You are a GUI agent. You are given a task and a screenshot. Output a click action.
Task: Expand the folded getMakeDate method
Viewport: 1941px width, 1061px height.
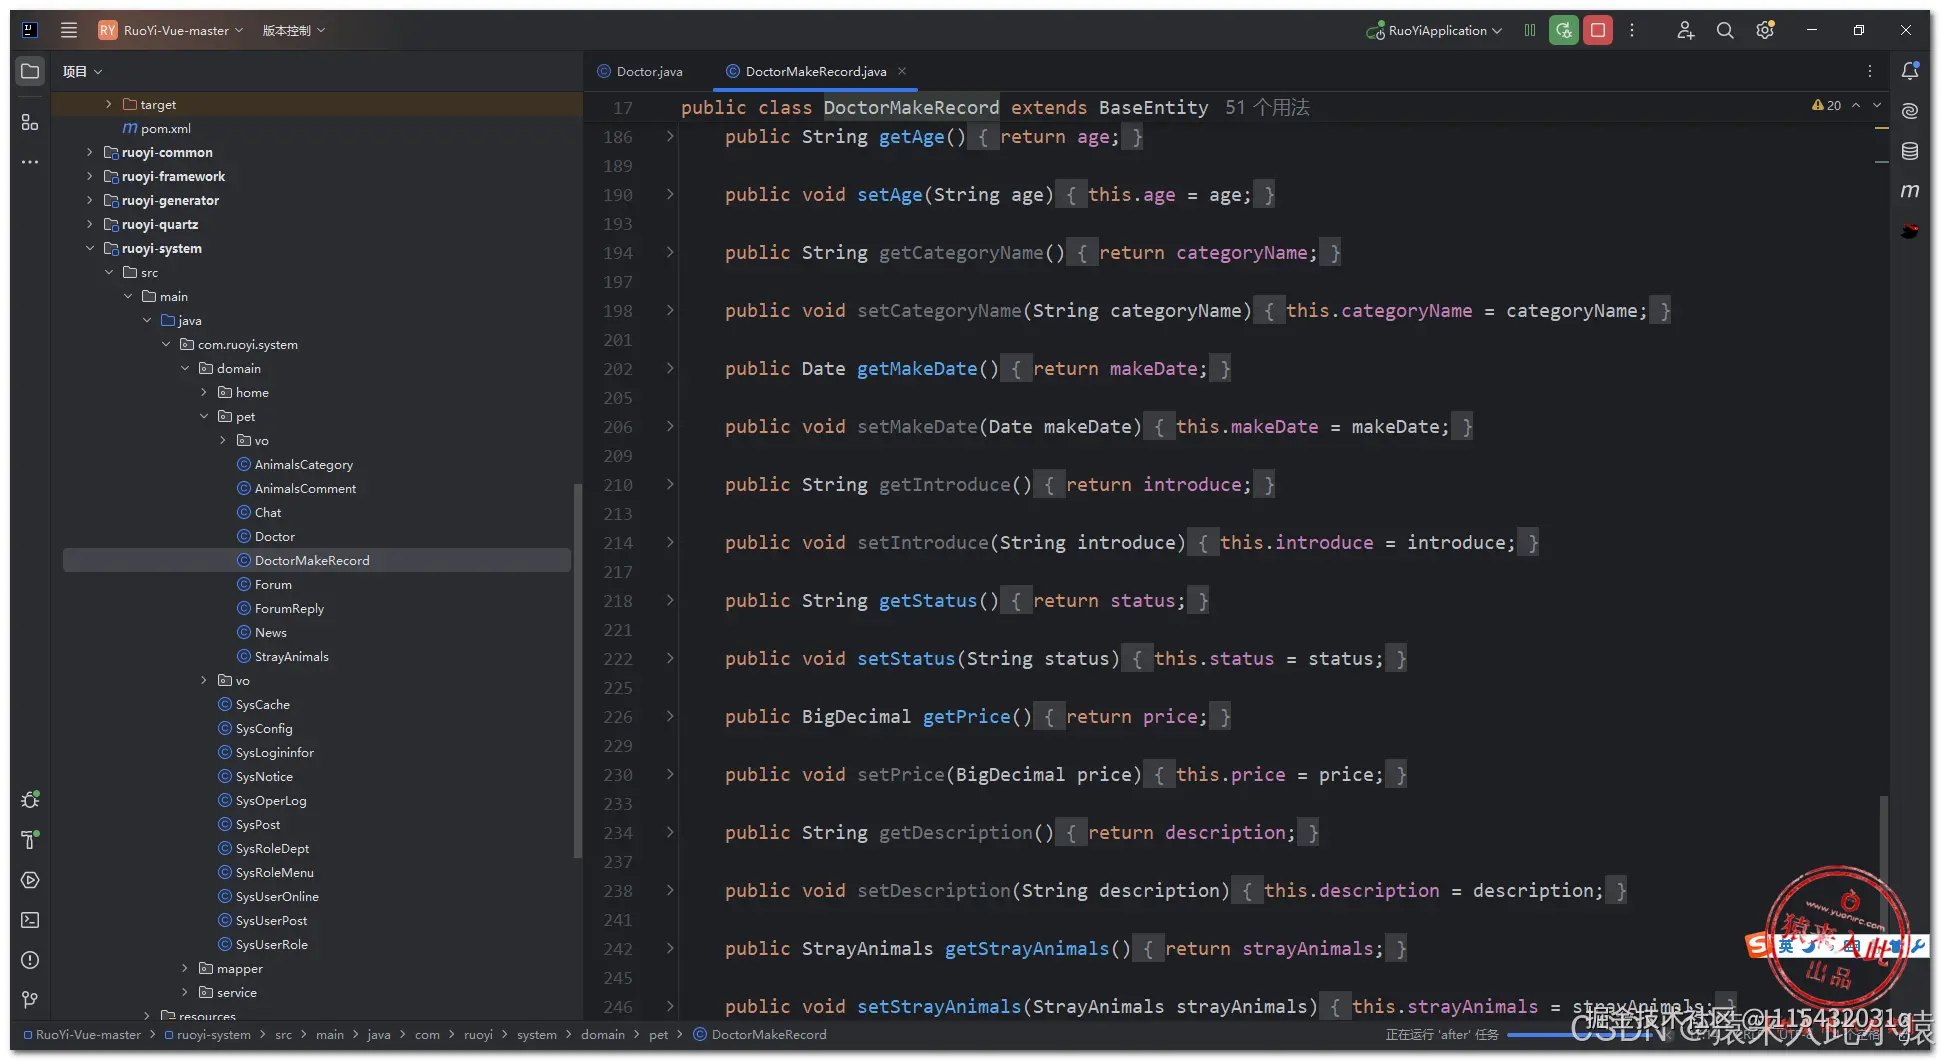tap(670, 368)
